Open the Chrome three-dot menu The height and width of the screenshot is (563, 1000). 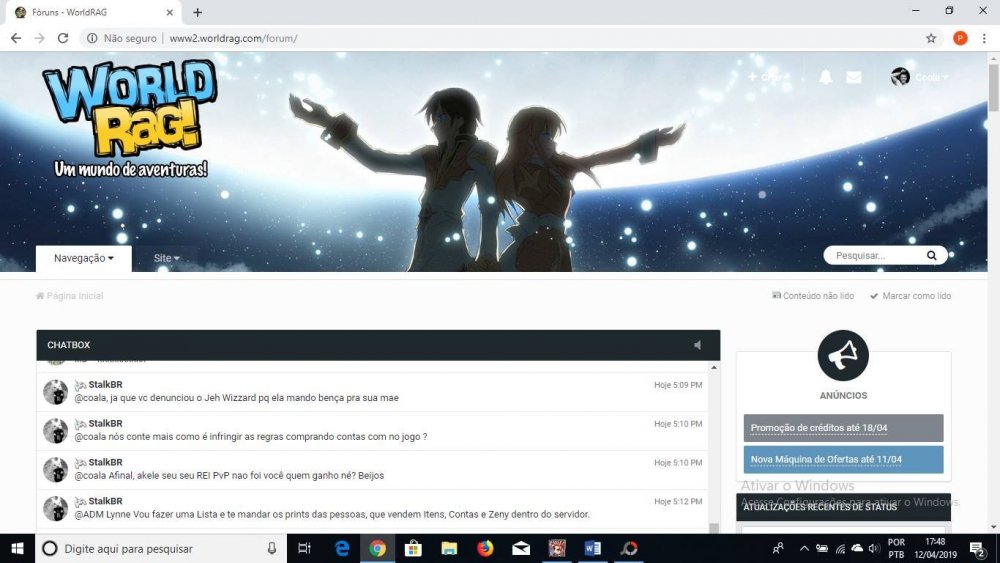(x=984, y=38)
